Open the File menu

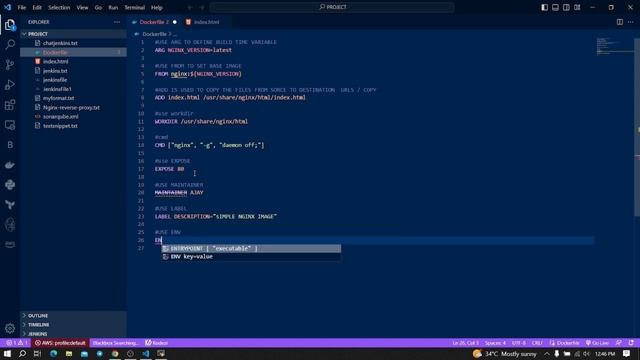coord(22,7)
